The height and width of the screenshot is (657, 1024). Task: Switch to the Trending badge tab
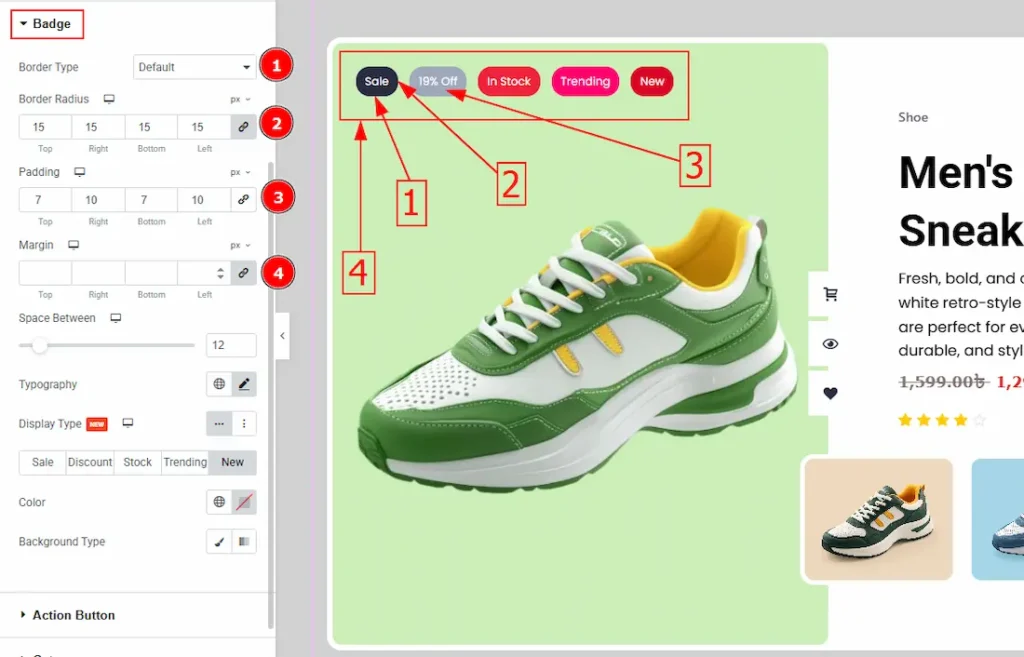tap(185, 462)
